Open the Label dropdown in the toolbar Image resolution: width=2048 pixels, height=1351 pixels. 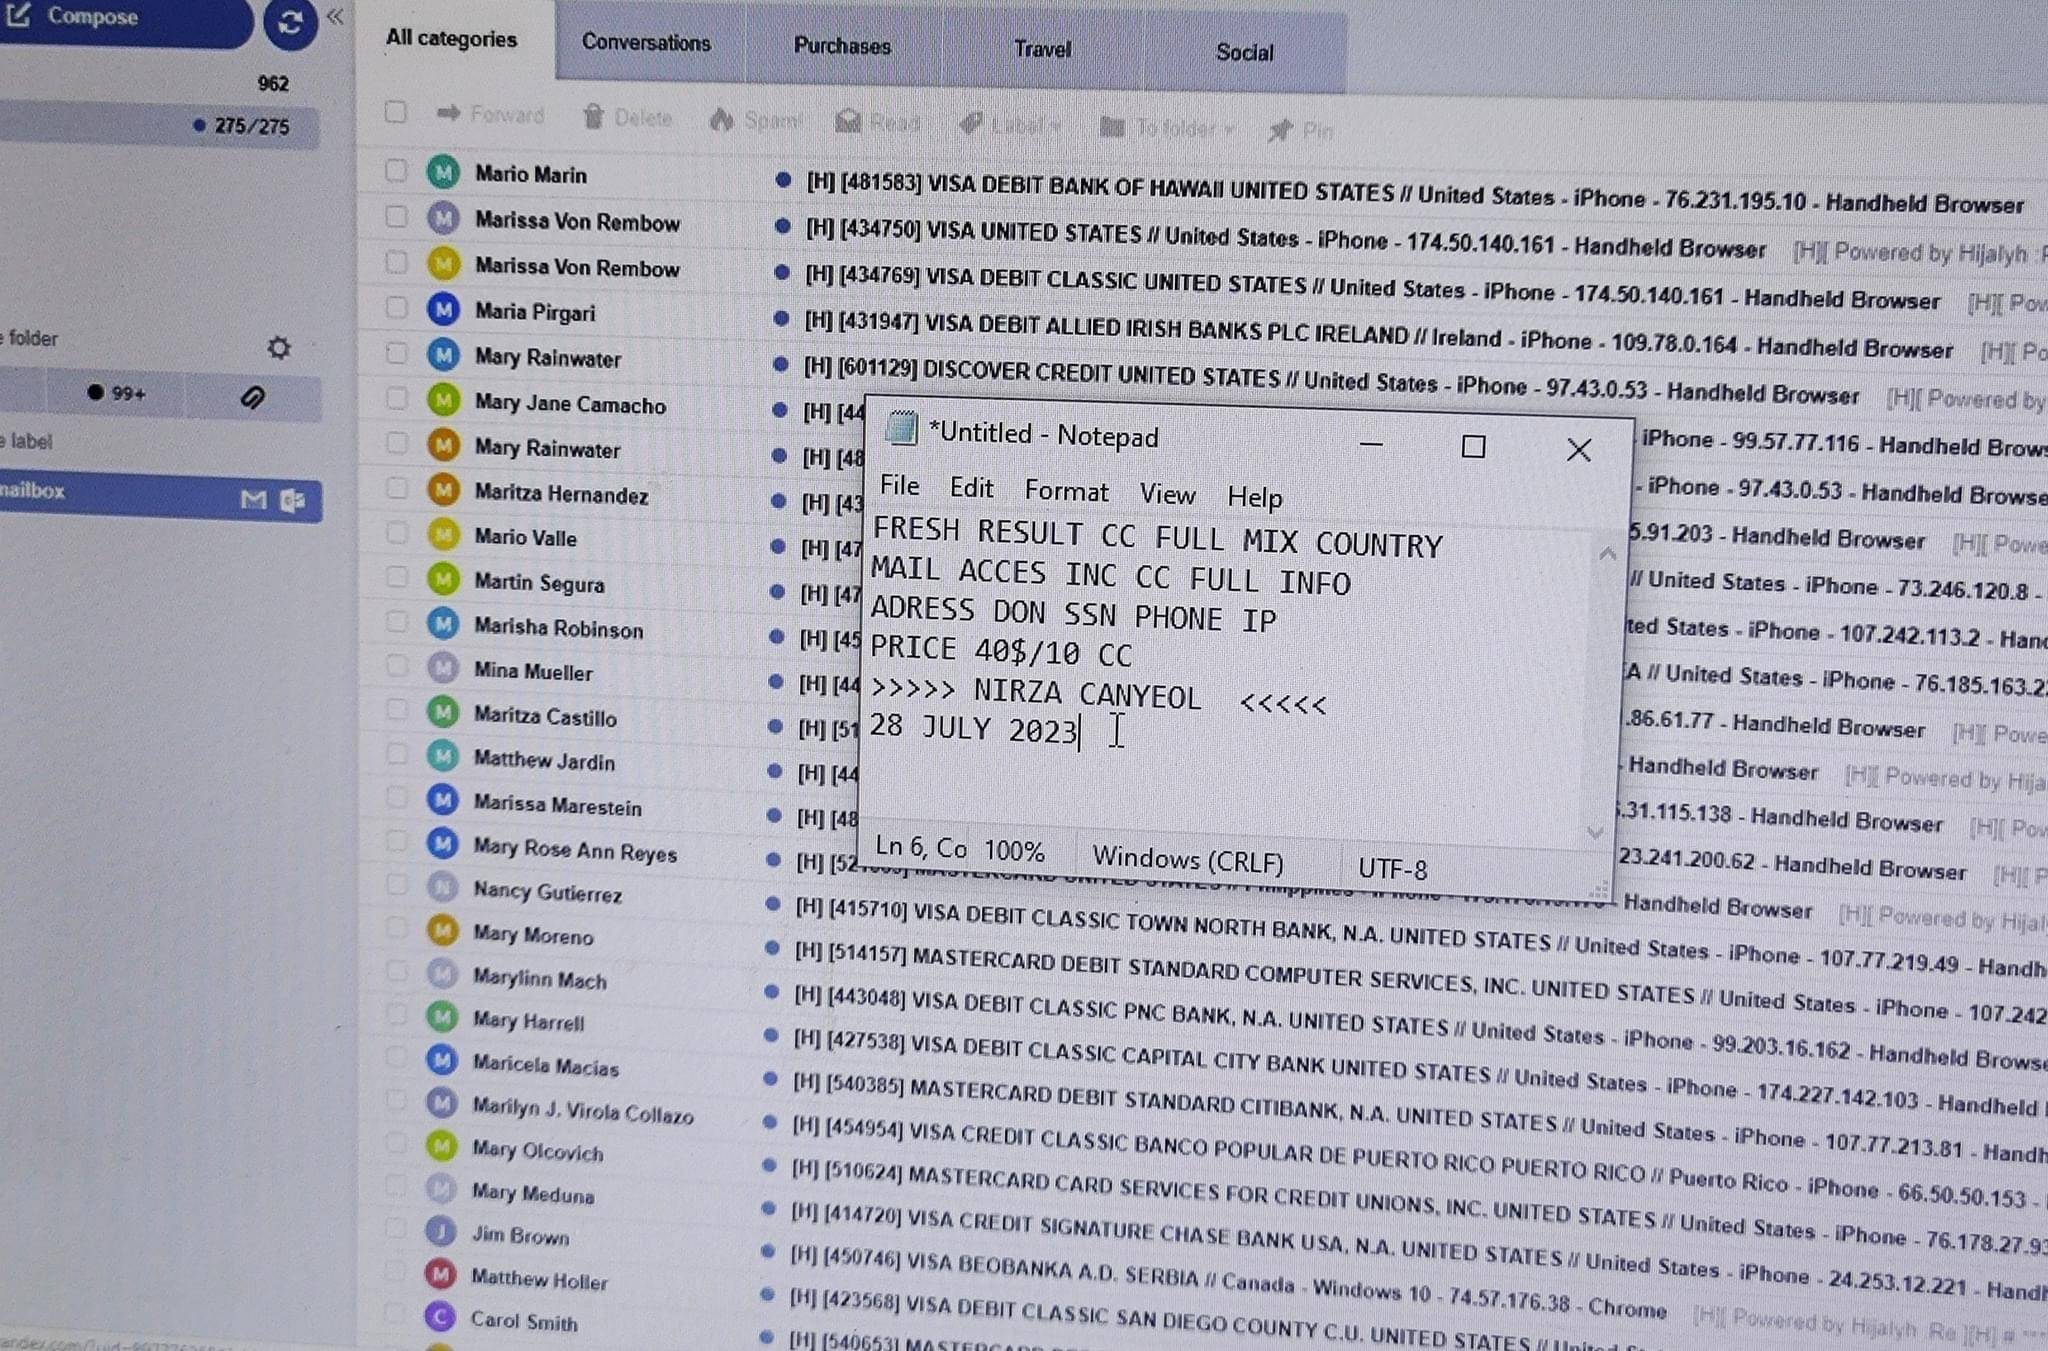[1010, 126]
